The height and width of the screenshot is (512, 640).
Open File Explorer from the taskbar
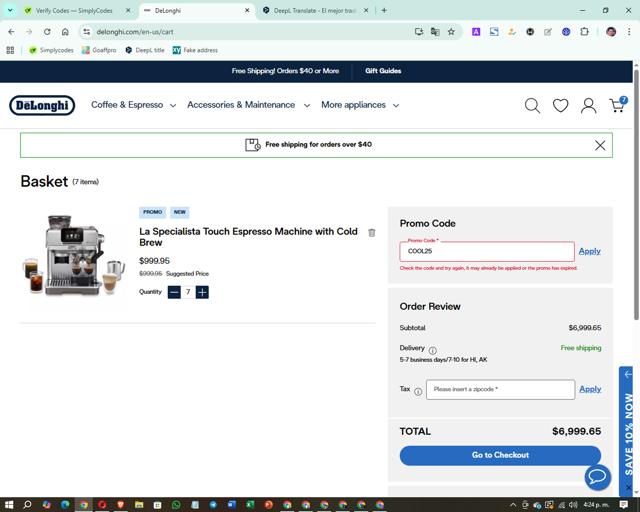[x=139, y=505]
